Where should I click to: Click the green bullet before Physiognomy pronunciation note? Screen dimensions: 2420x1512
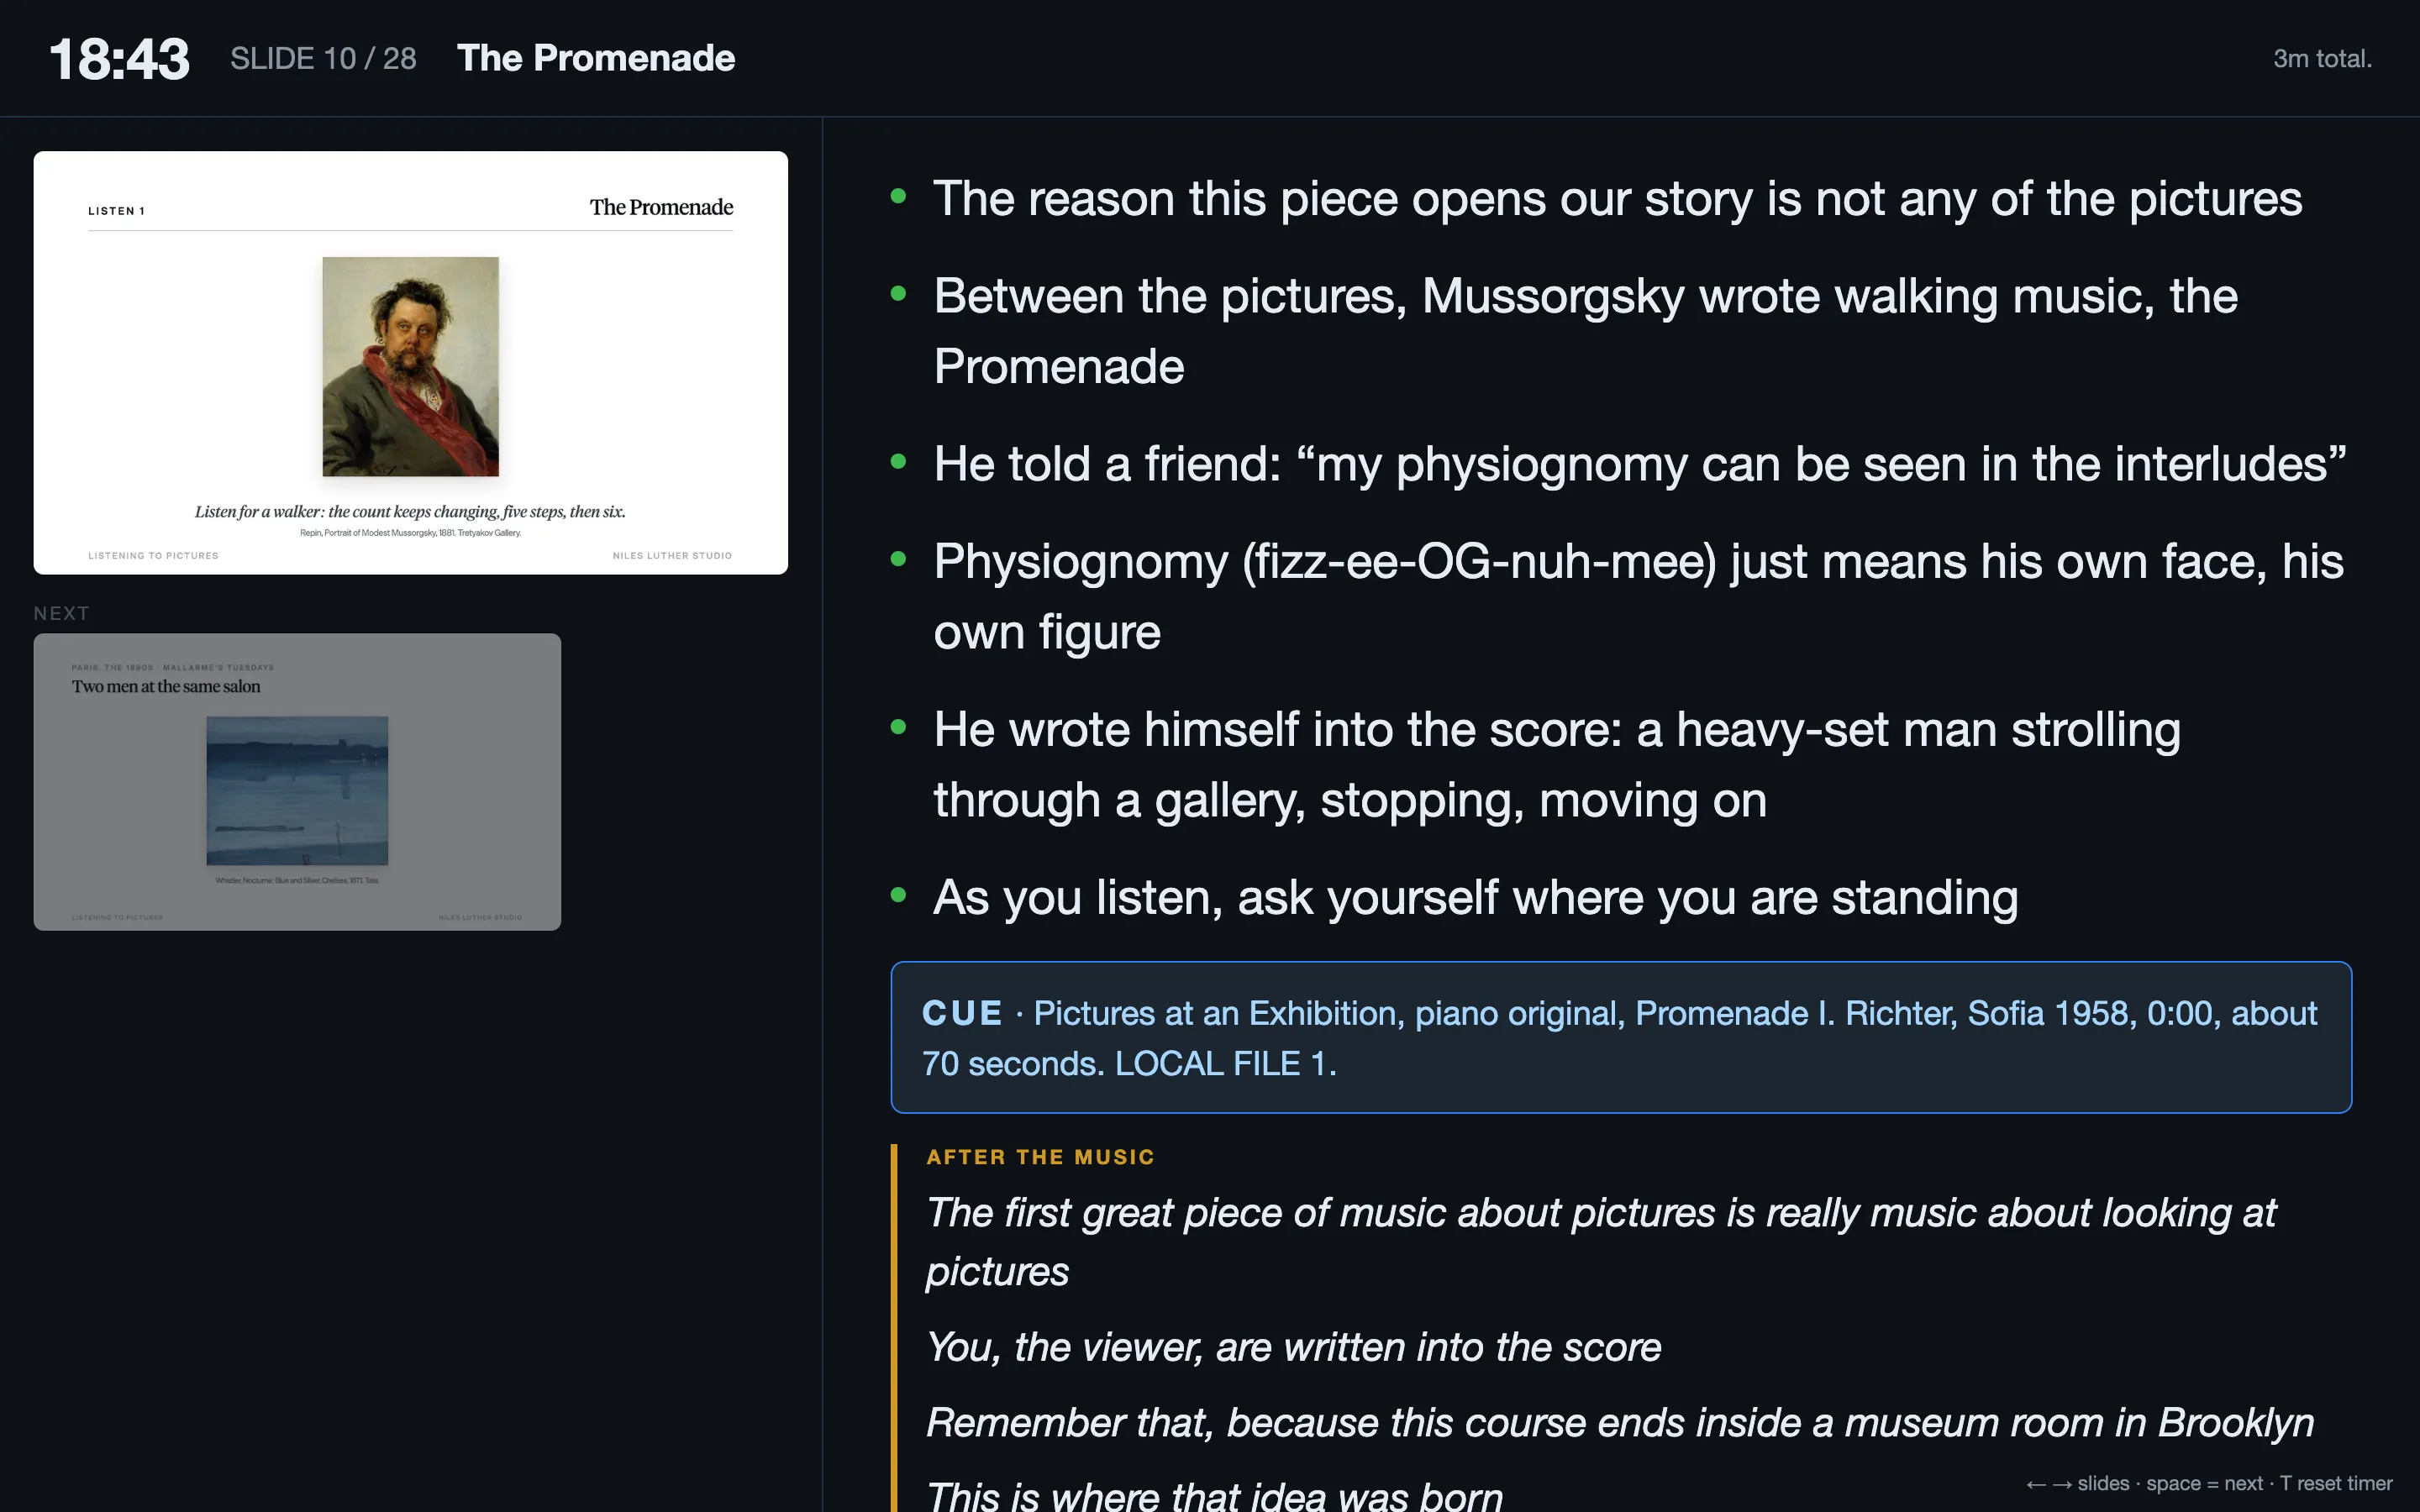(898, 560)
